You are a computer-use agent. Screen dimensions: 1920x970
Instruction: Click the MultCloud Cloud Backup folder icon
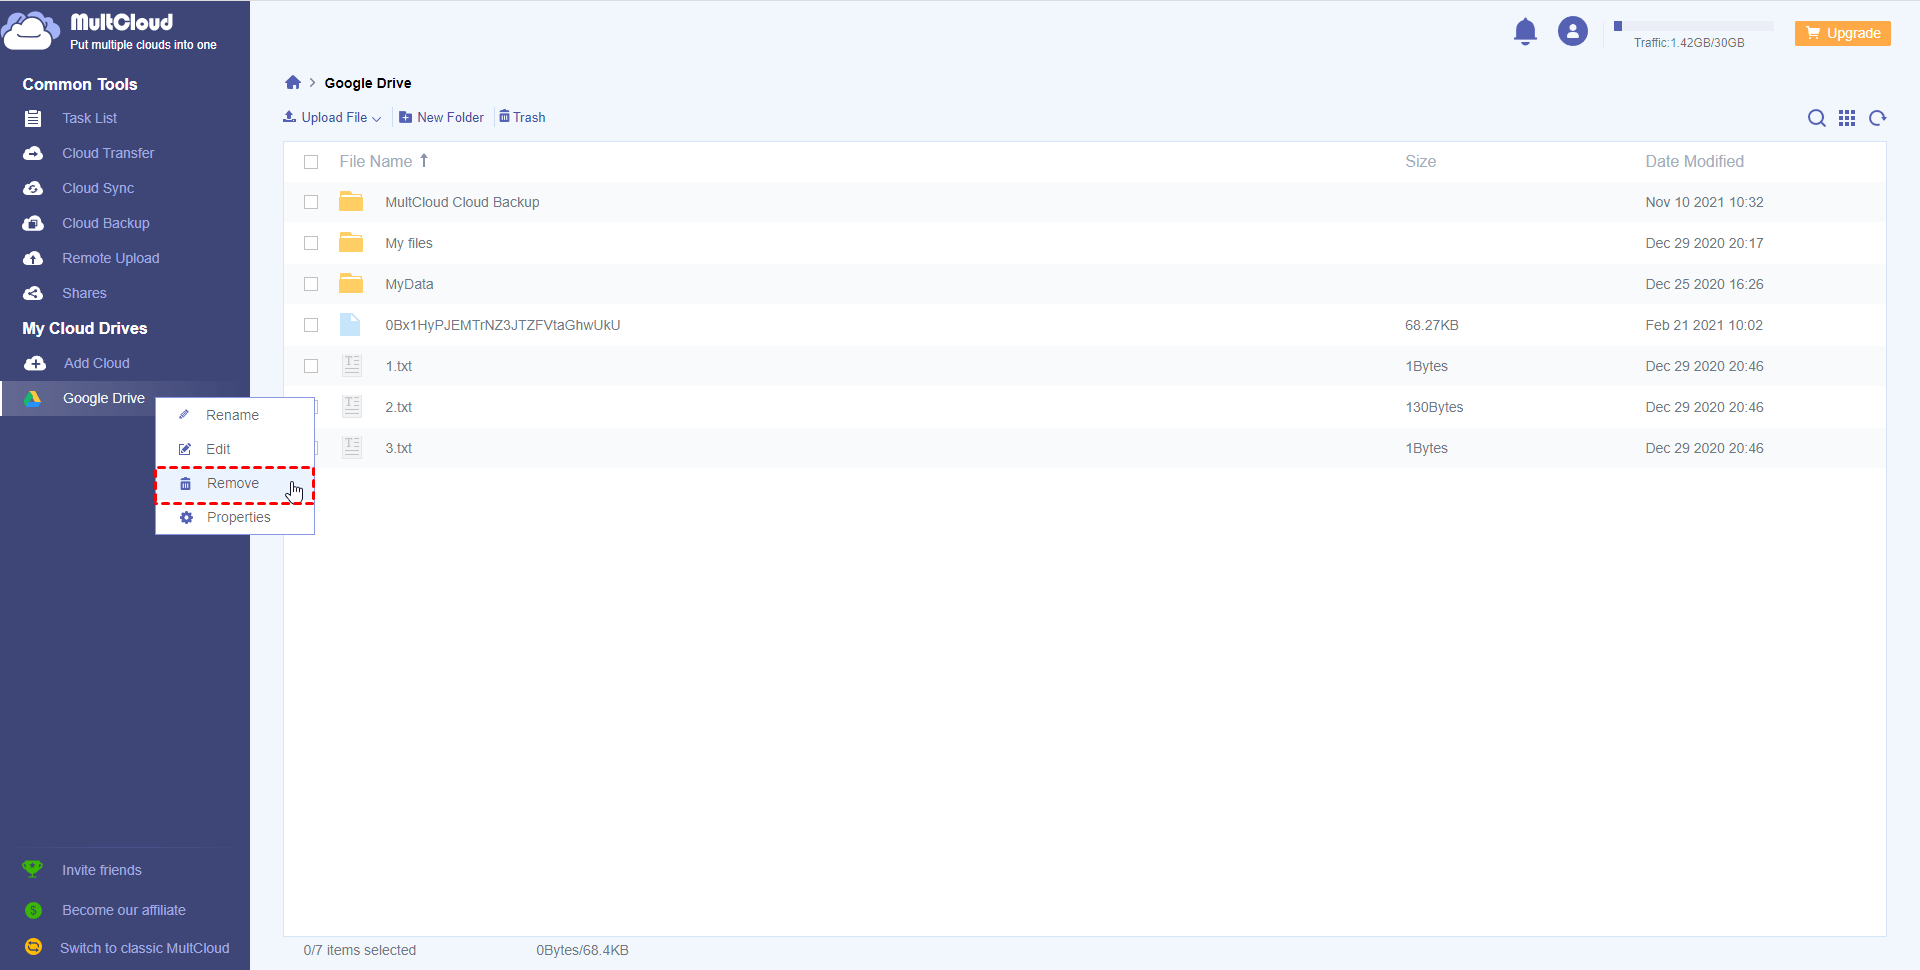(x=351, y=201)
